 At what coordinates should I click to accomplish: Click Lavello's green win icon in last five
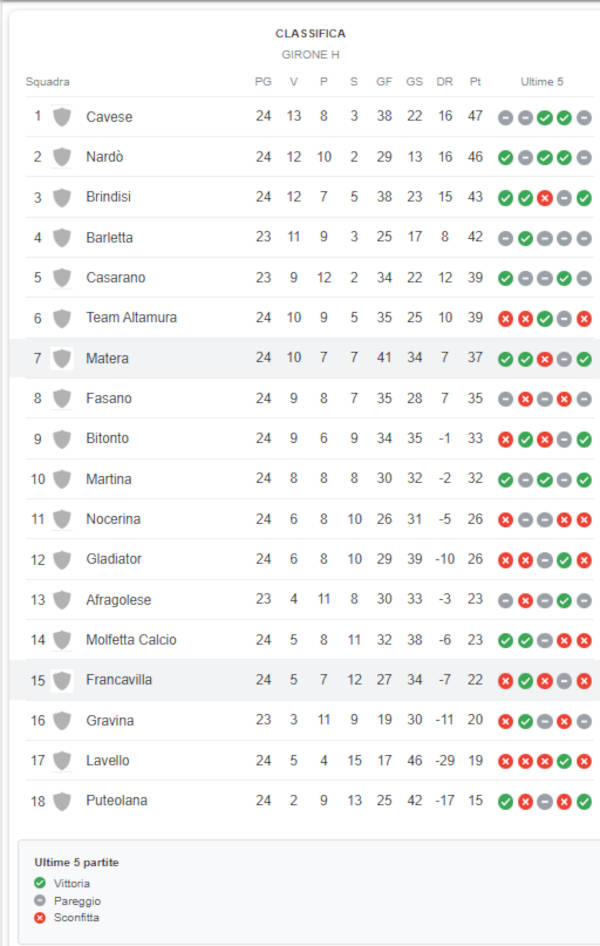click(564, 761)
